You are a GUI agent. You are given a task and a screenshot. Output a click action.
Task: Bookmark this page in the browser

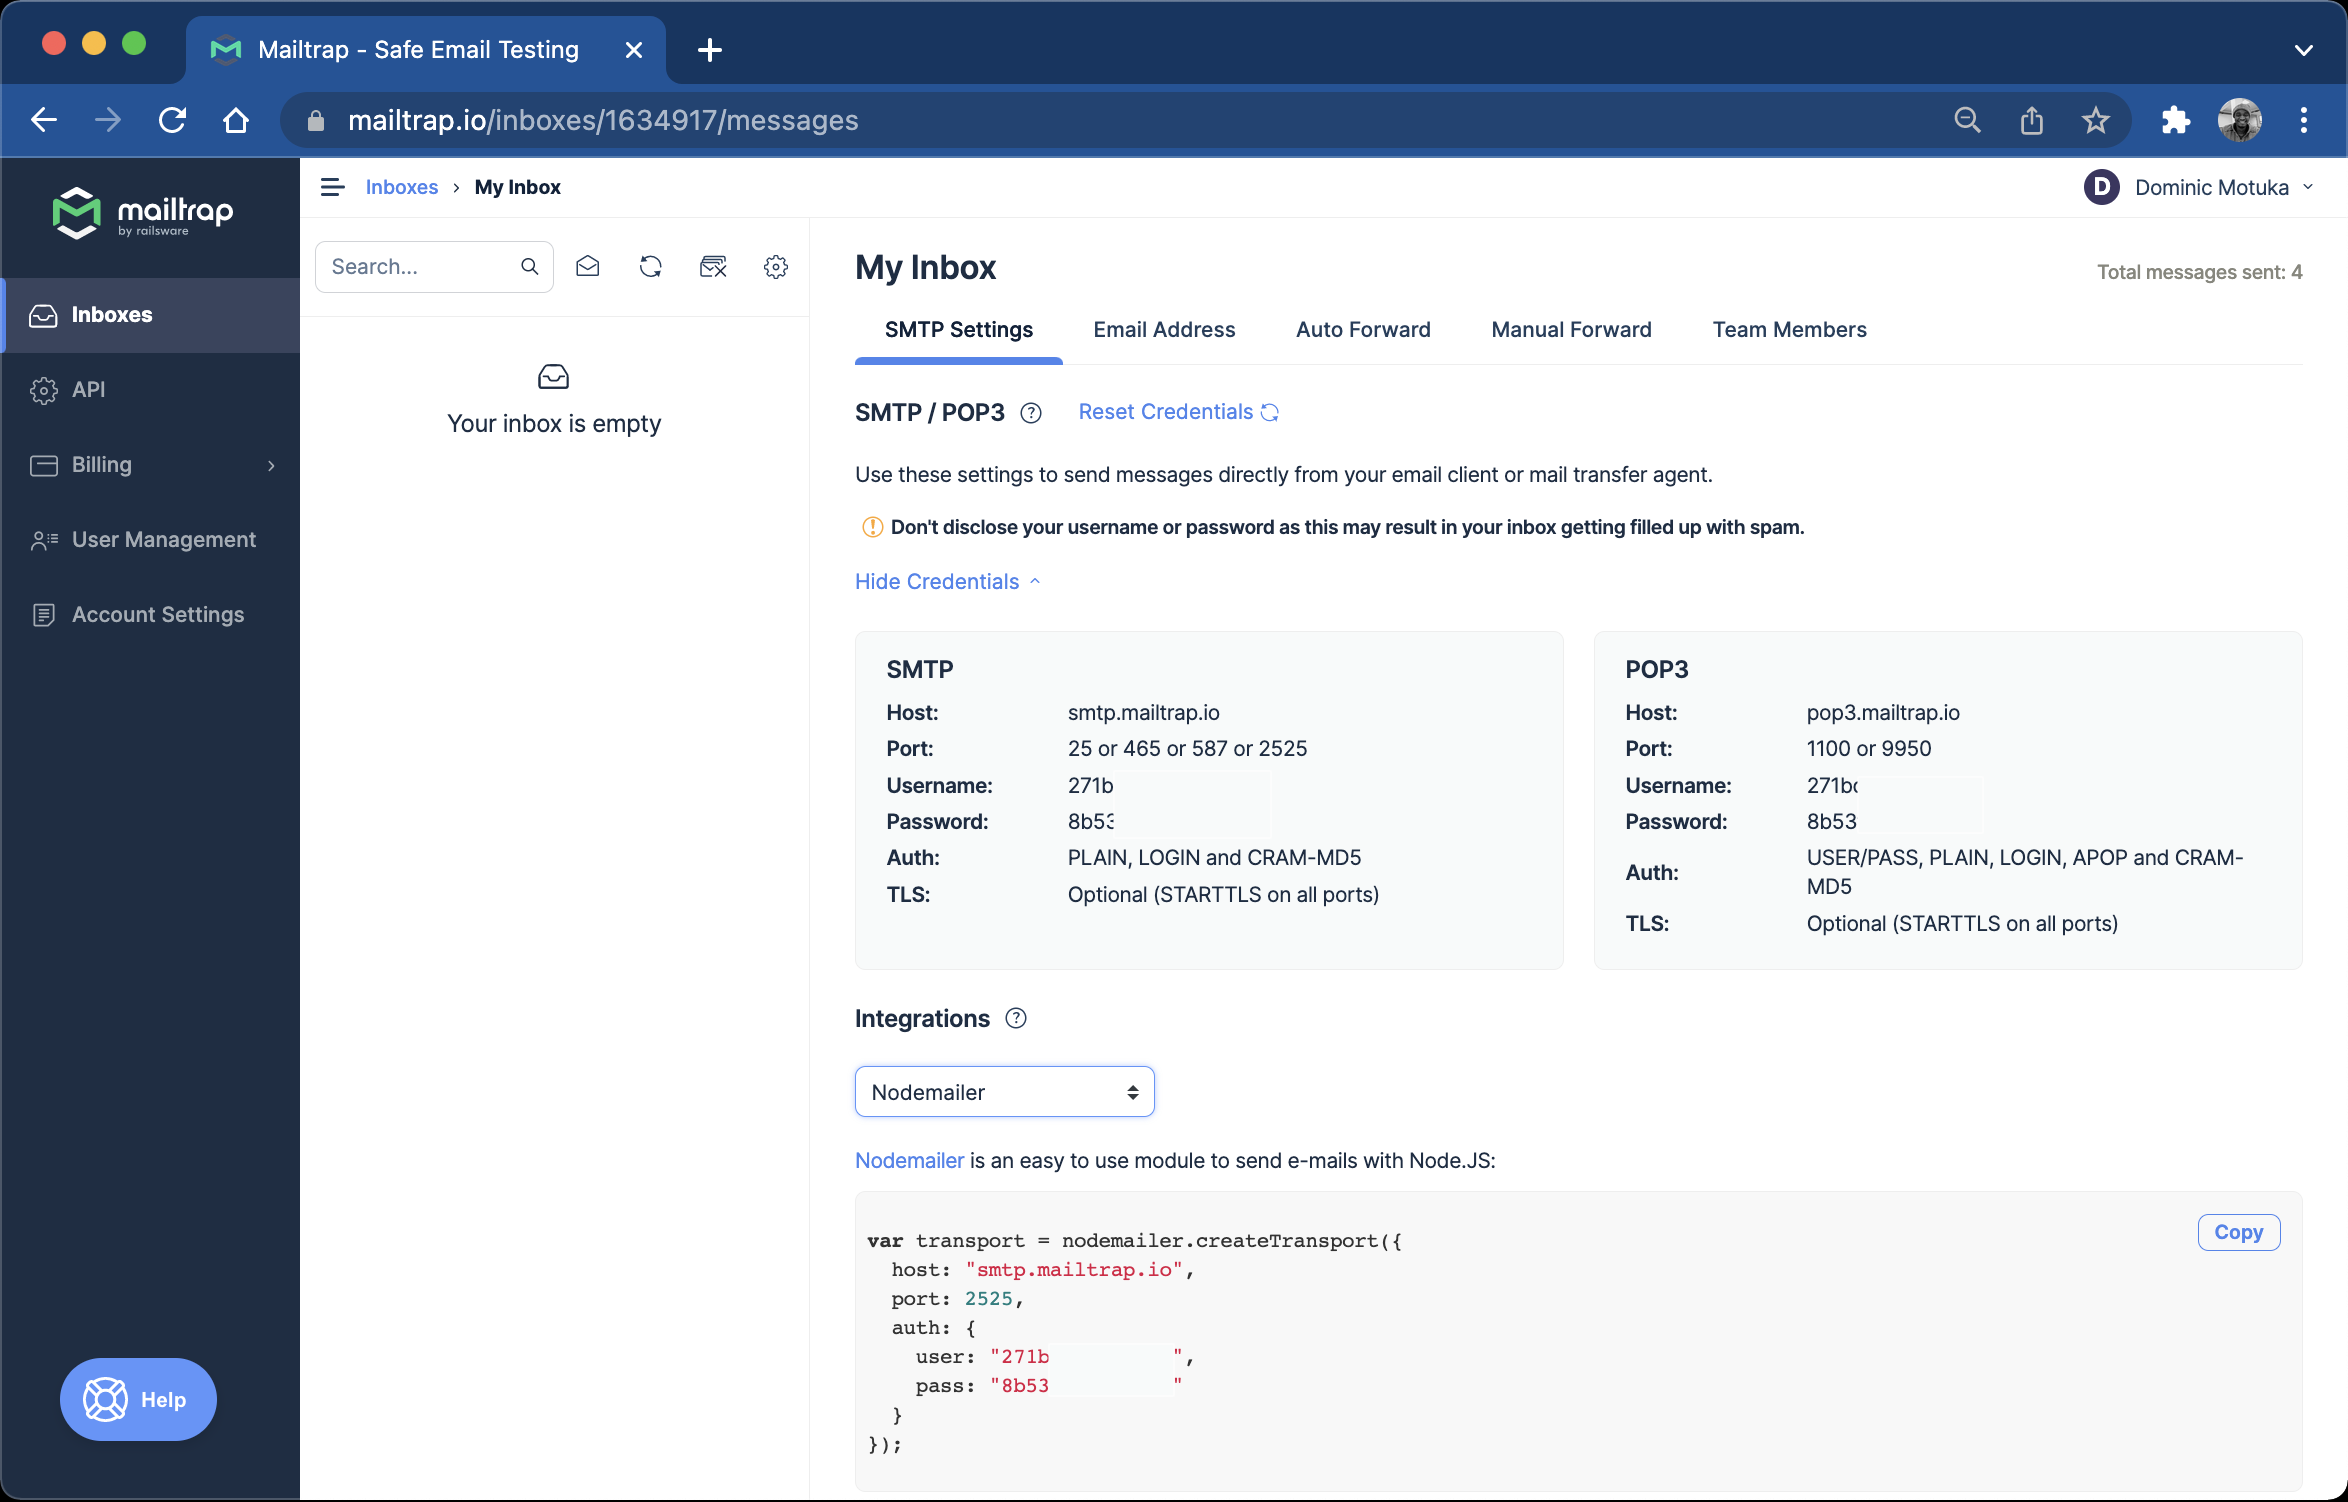(x=2096, y=120)
